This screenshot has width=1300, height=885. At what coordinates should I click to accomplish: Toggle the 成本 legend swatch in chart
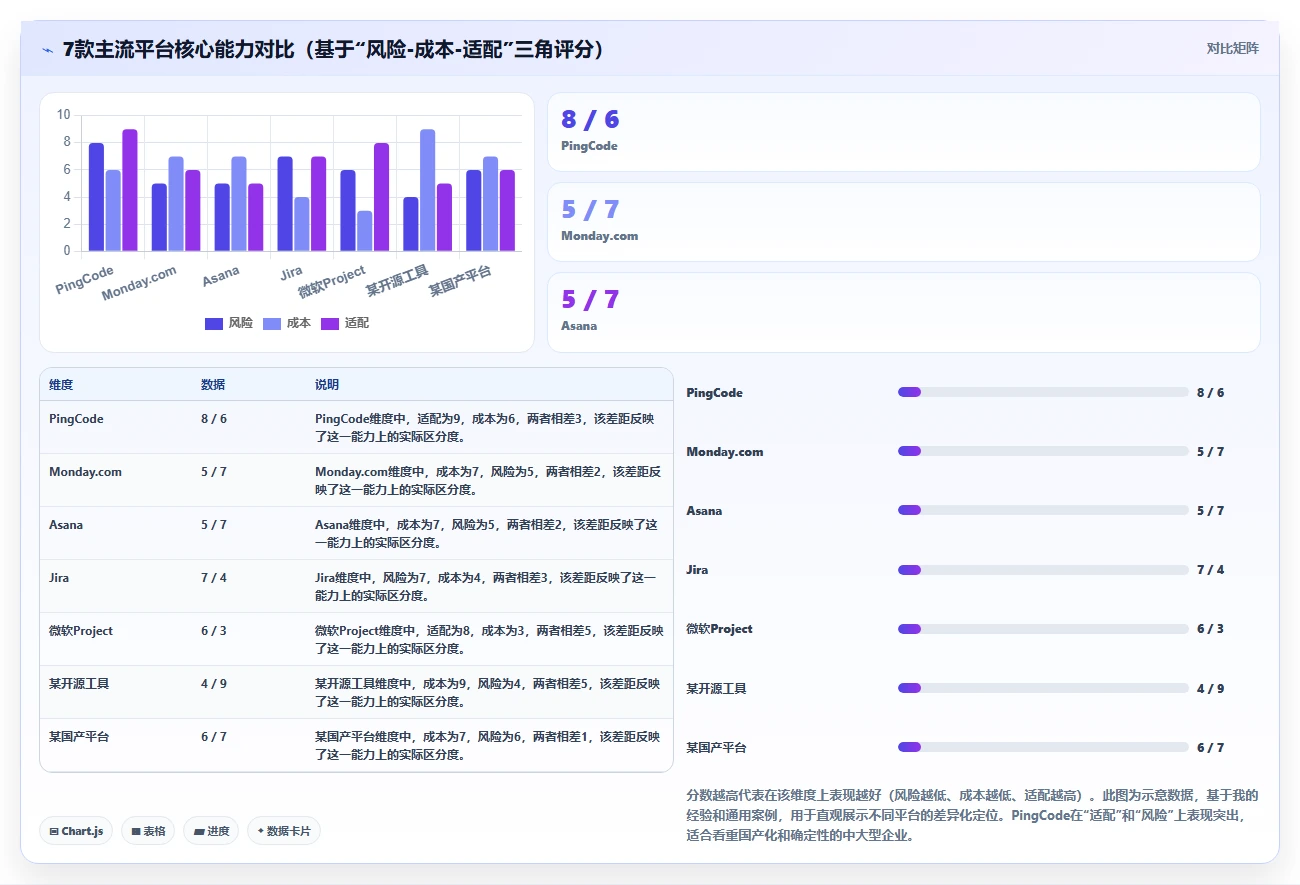click(x=272, y=323)
